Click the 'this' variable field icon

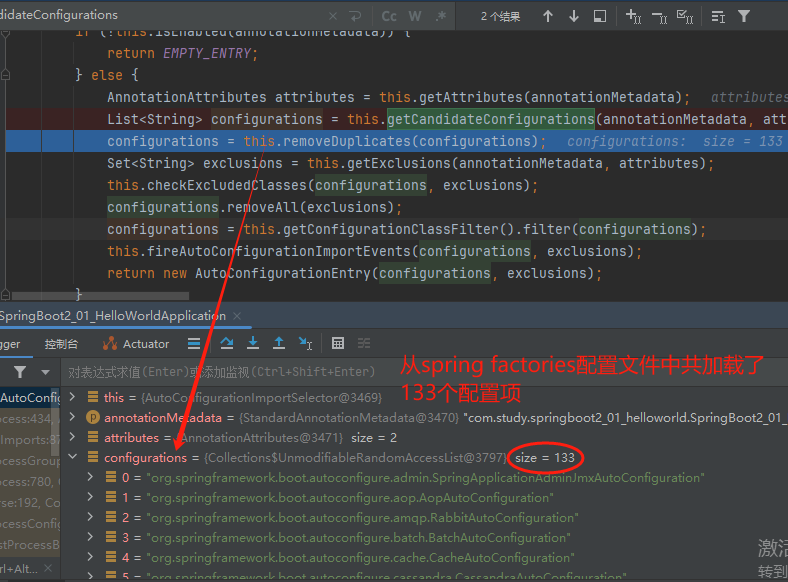[x=92, y=398]
